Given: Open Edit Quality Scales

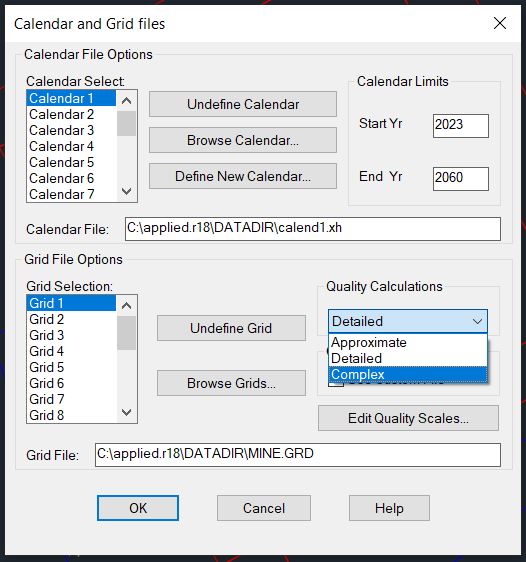Looking at the screenshot, I should [408, 418].
